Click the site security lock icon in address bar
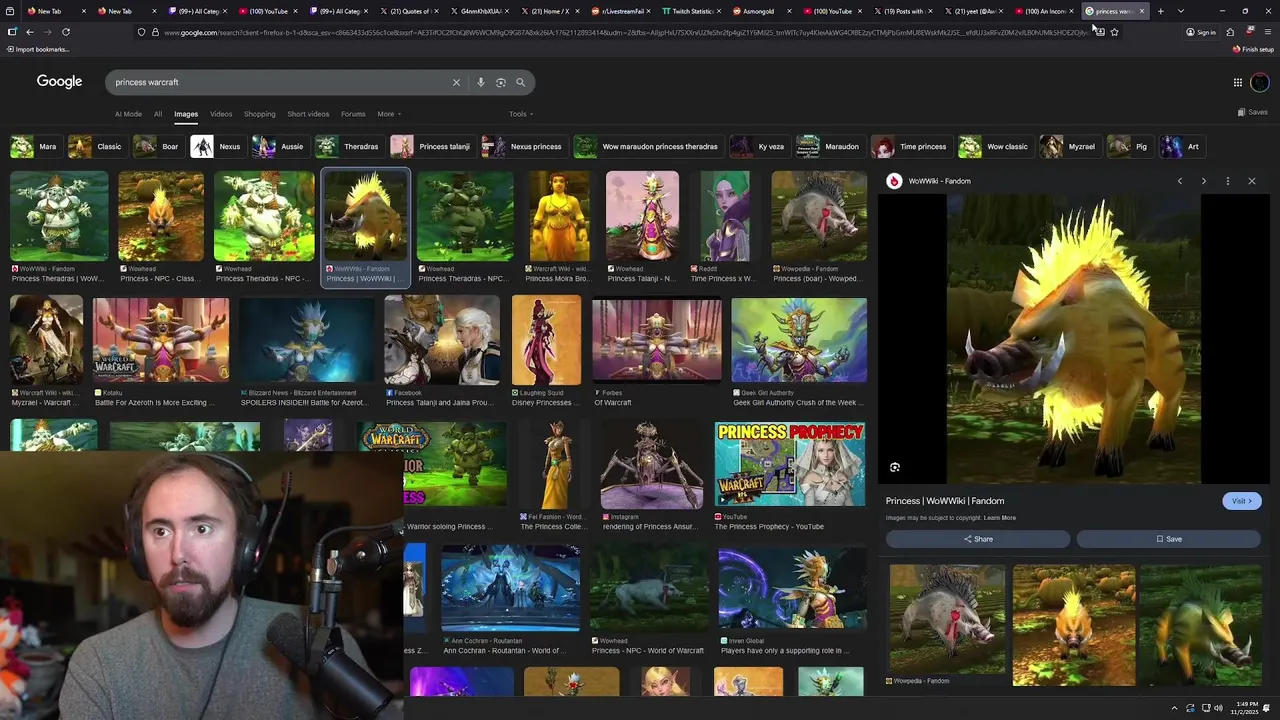This screenshot has height=720, width=1280. (x=153, y=32)
